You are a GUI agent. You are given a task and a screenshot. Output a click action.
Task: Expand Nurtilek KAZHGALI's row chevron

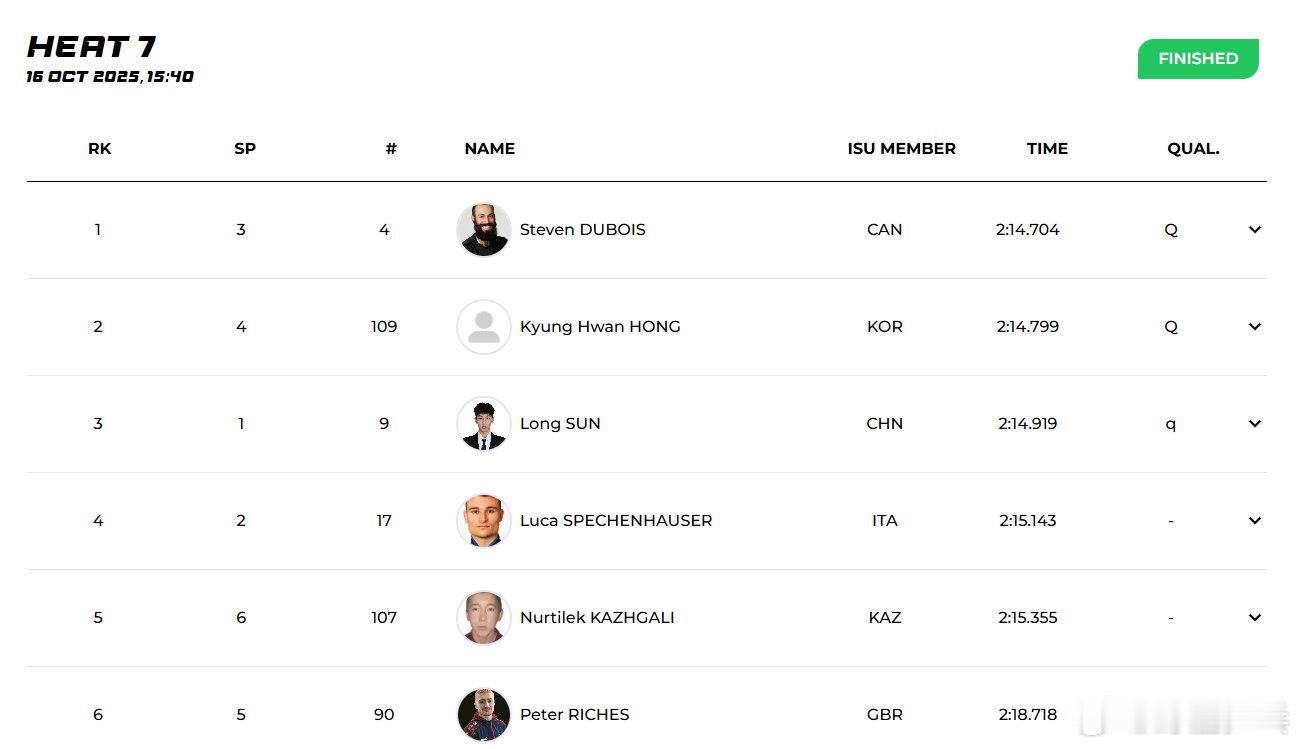(1255, 618)
